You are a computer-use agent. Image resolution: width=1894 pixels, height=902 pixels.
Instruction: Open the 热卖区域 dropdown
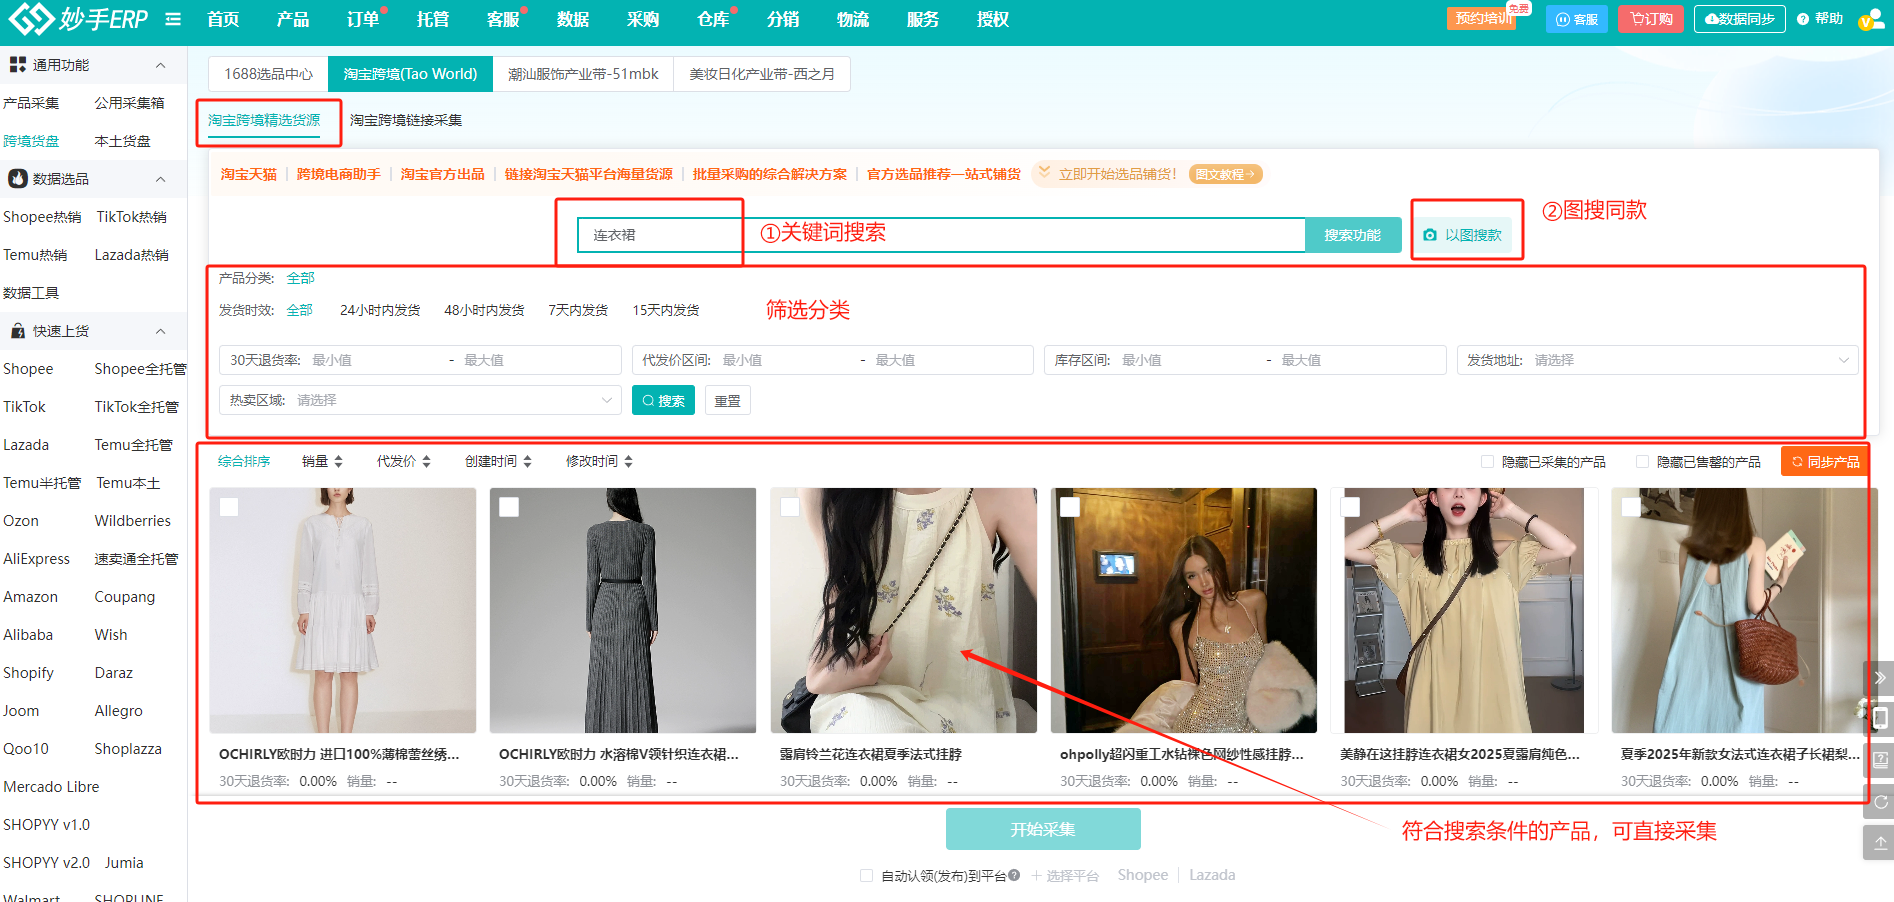click(420, 400)
